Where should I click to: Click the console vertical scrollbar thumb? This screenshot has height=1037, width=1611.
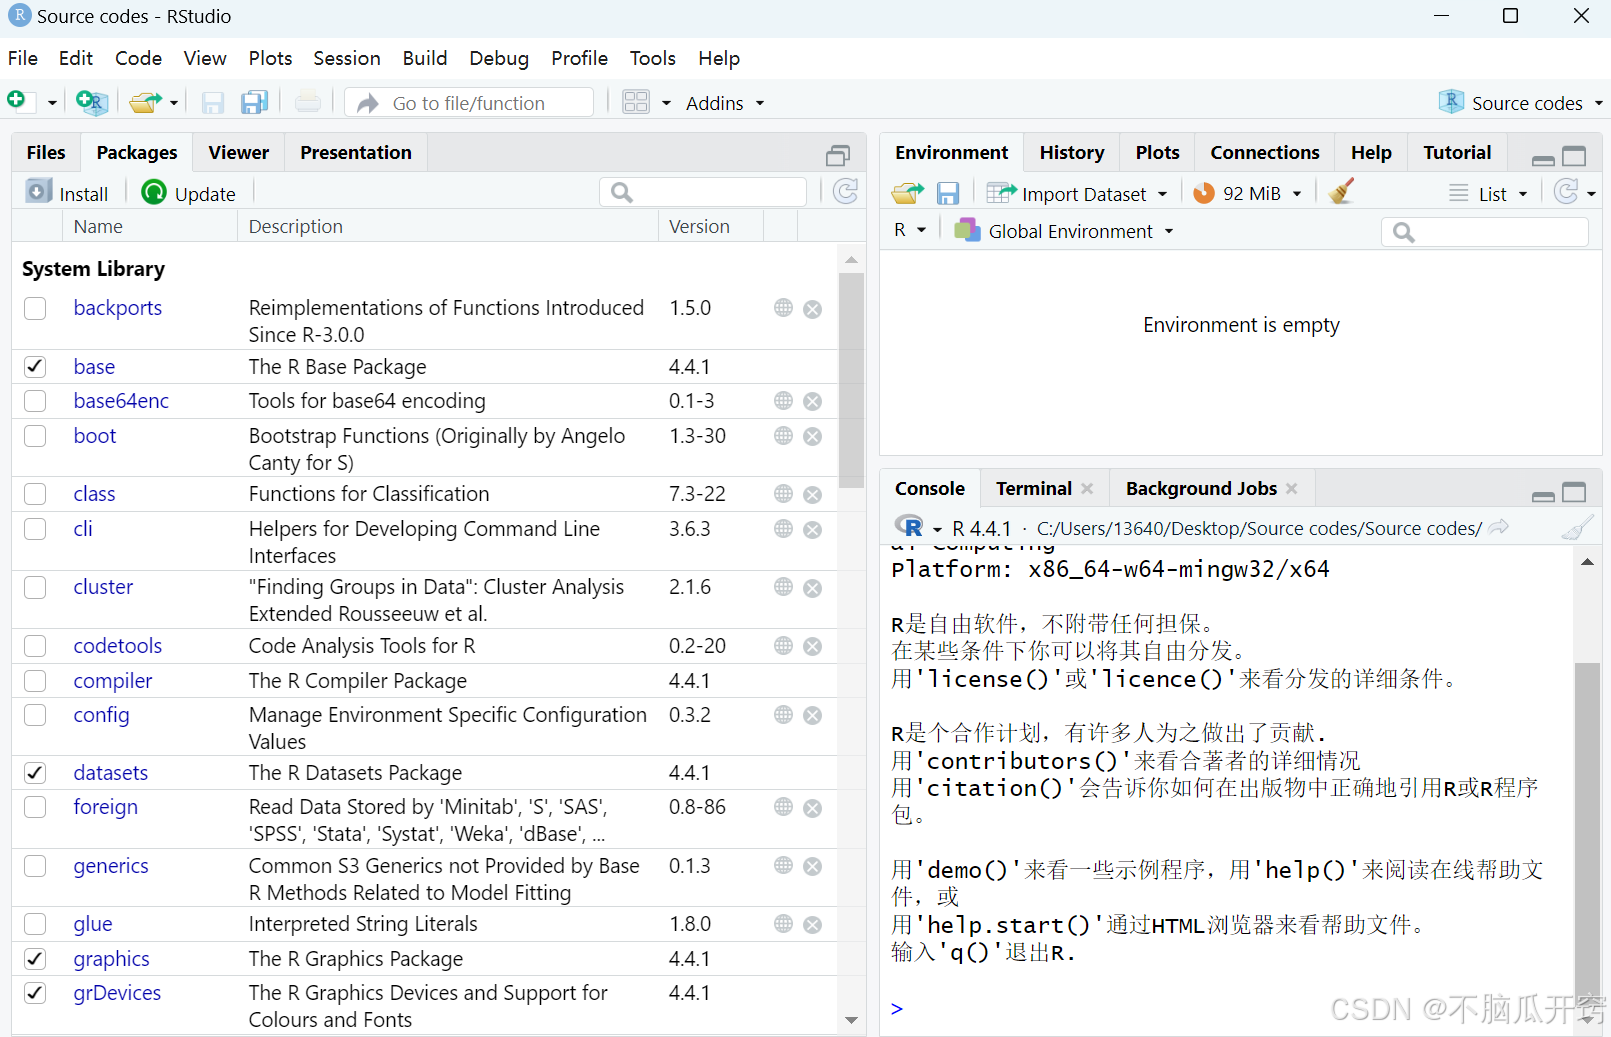click(1587, 835)
